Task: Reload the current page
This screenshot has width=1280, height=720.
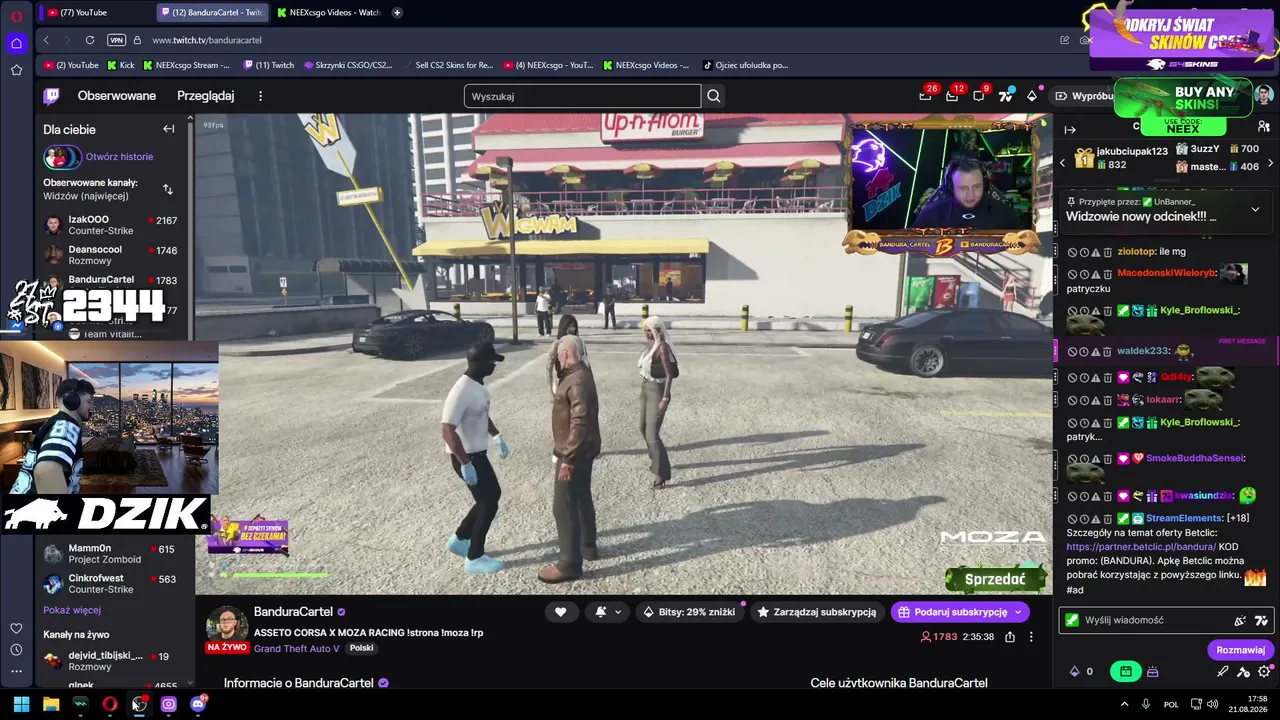Action: (90, 40)
